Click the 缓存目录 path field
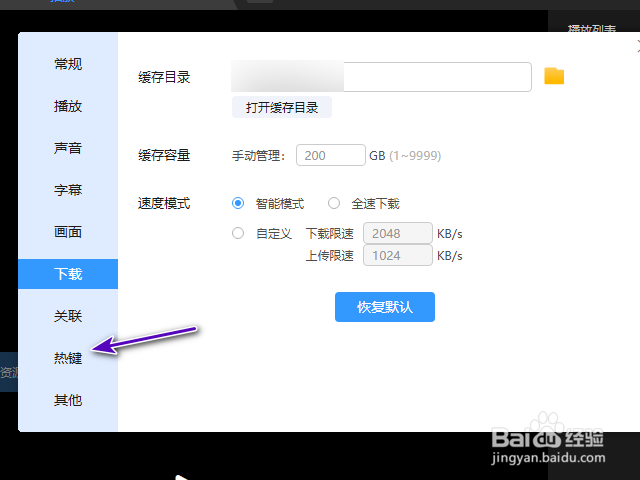Image resolution: width=640 pixels, height=480 pixels. (381, 77)
